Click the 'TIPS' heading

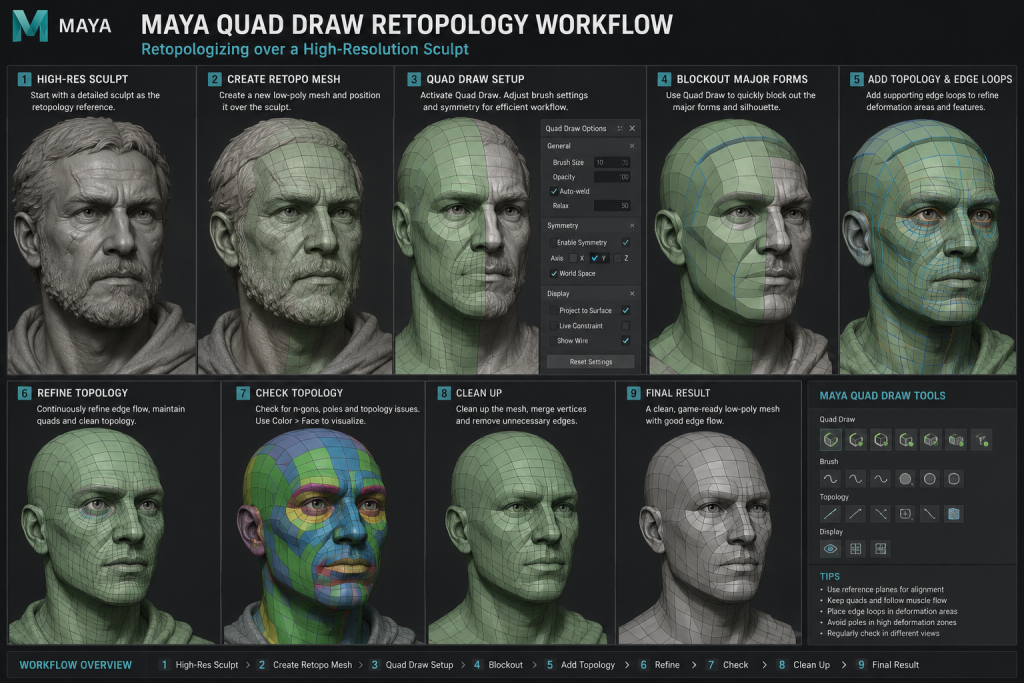click(x=829, y=577)
